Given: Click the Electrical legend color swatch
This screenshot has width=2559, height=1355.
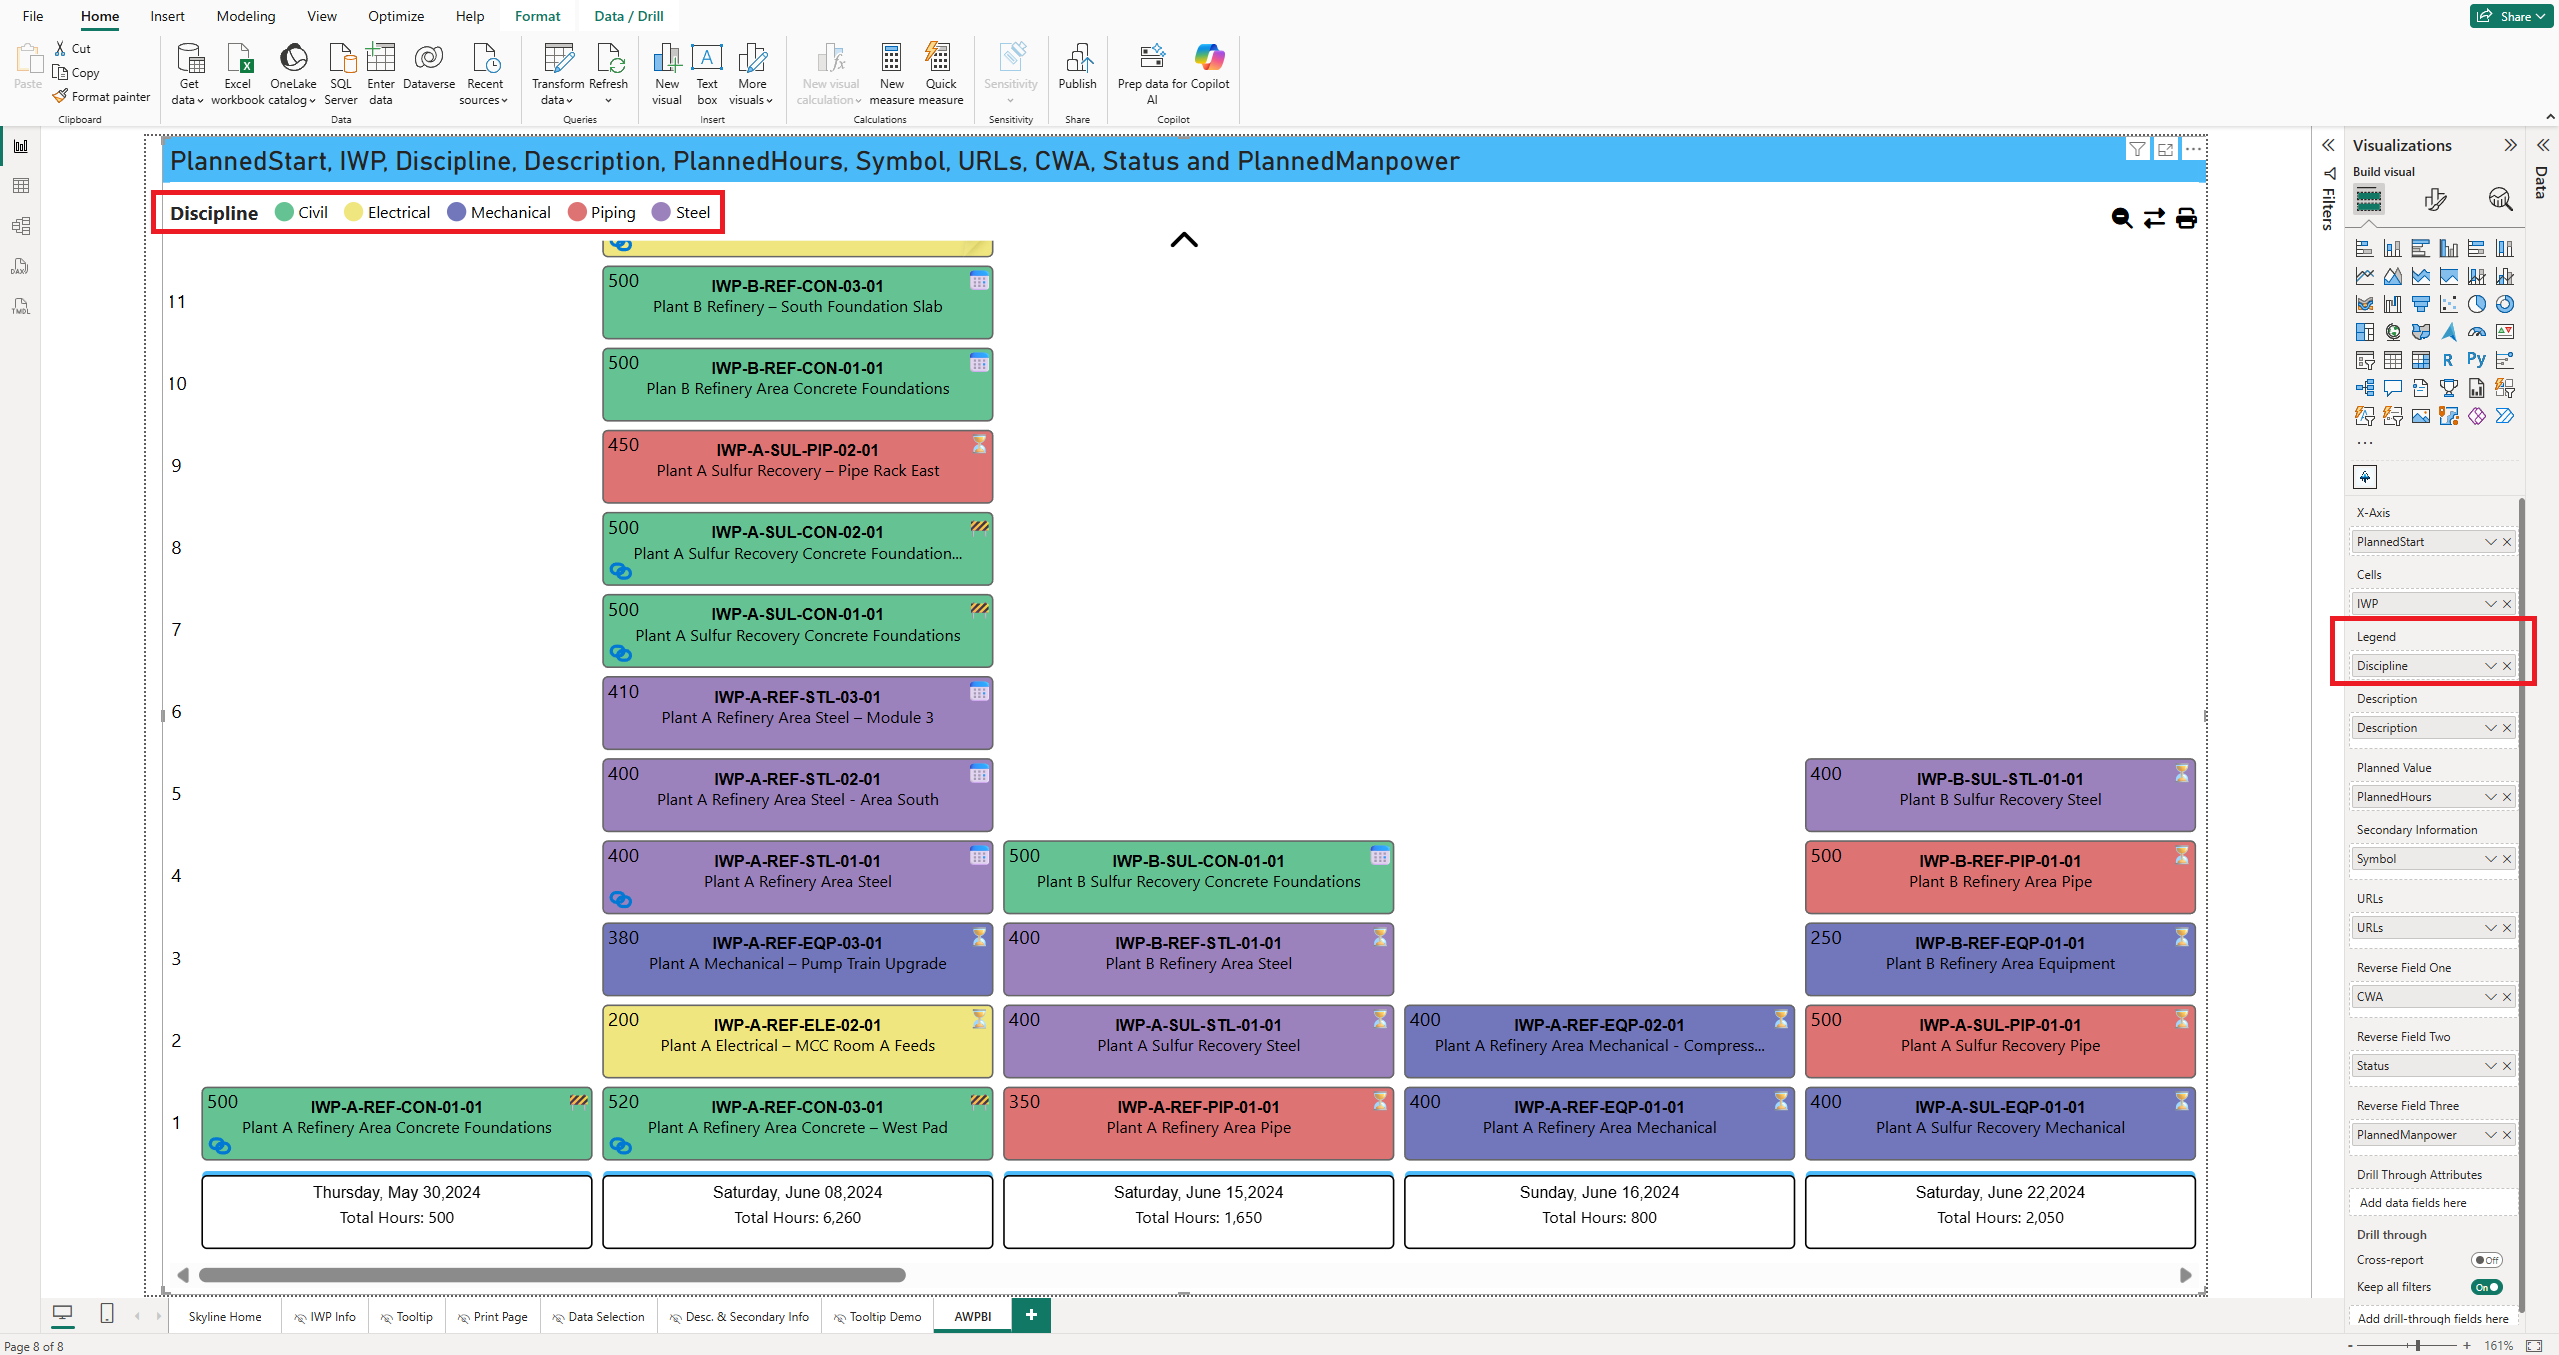Looking at the screenshot, I should [353, 212].
